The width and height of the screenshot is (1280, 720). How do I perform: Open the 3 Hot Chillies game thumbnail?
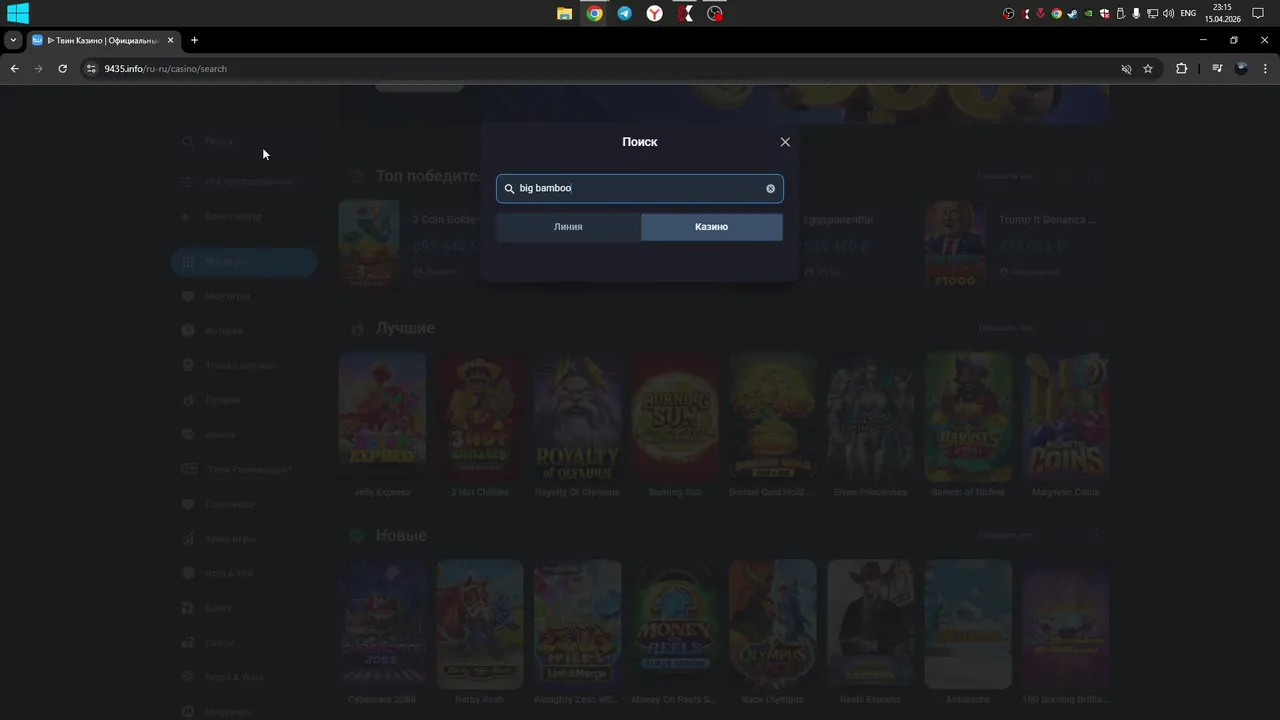pos(479,417)
